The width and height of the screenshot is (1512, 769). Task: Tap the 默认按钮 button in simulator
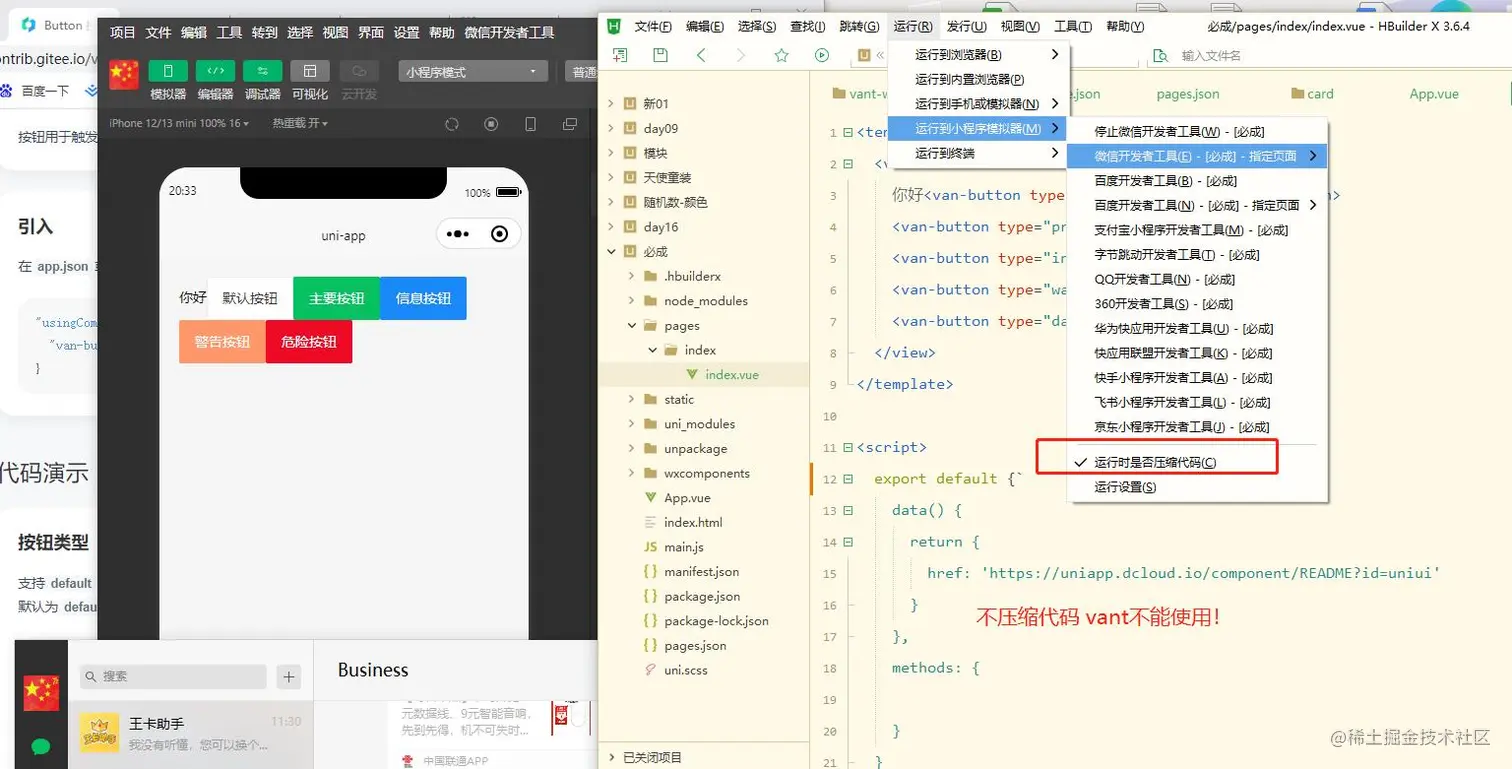tap(250, 298)
